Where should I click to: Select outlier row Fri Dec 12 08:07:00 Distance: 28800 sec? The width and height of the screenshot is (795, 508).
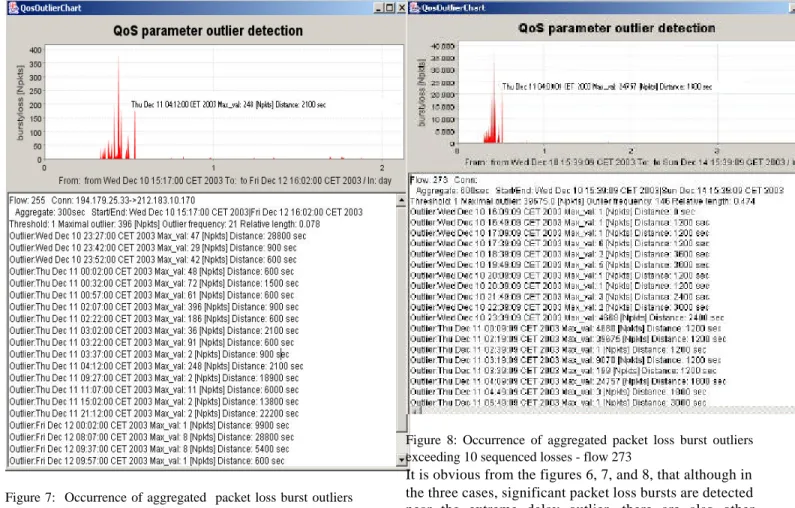click(152, 437)
